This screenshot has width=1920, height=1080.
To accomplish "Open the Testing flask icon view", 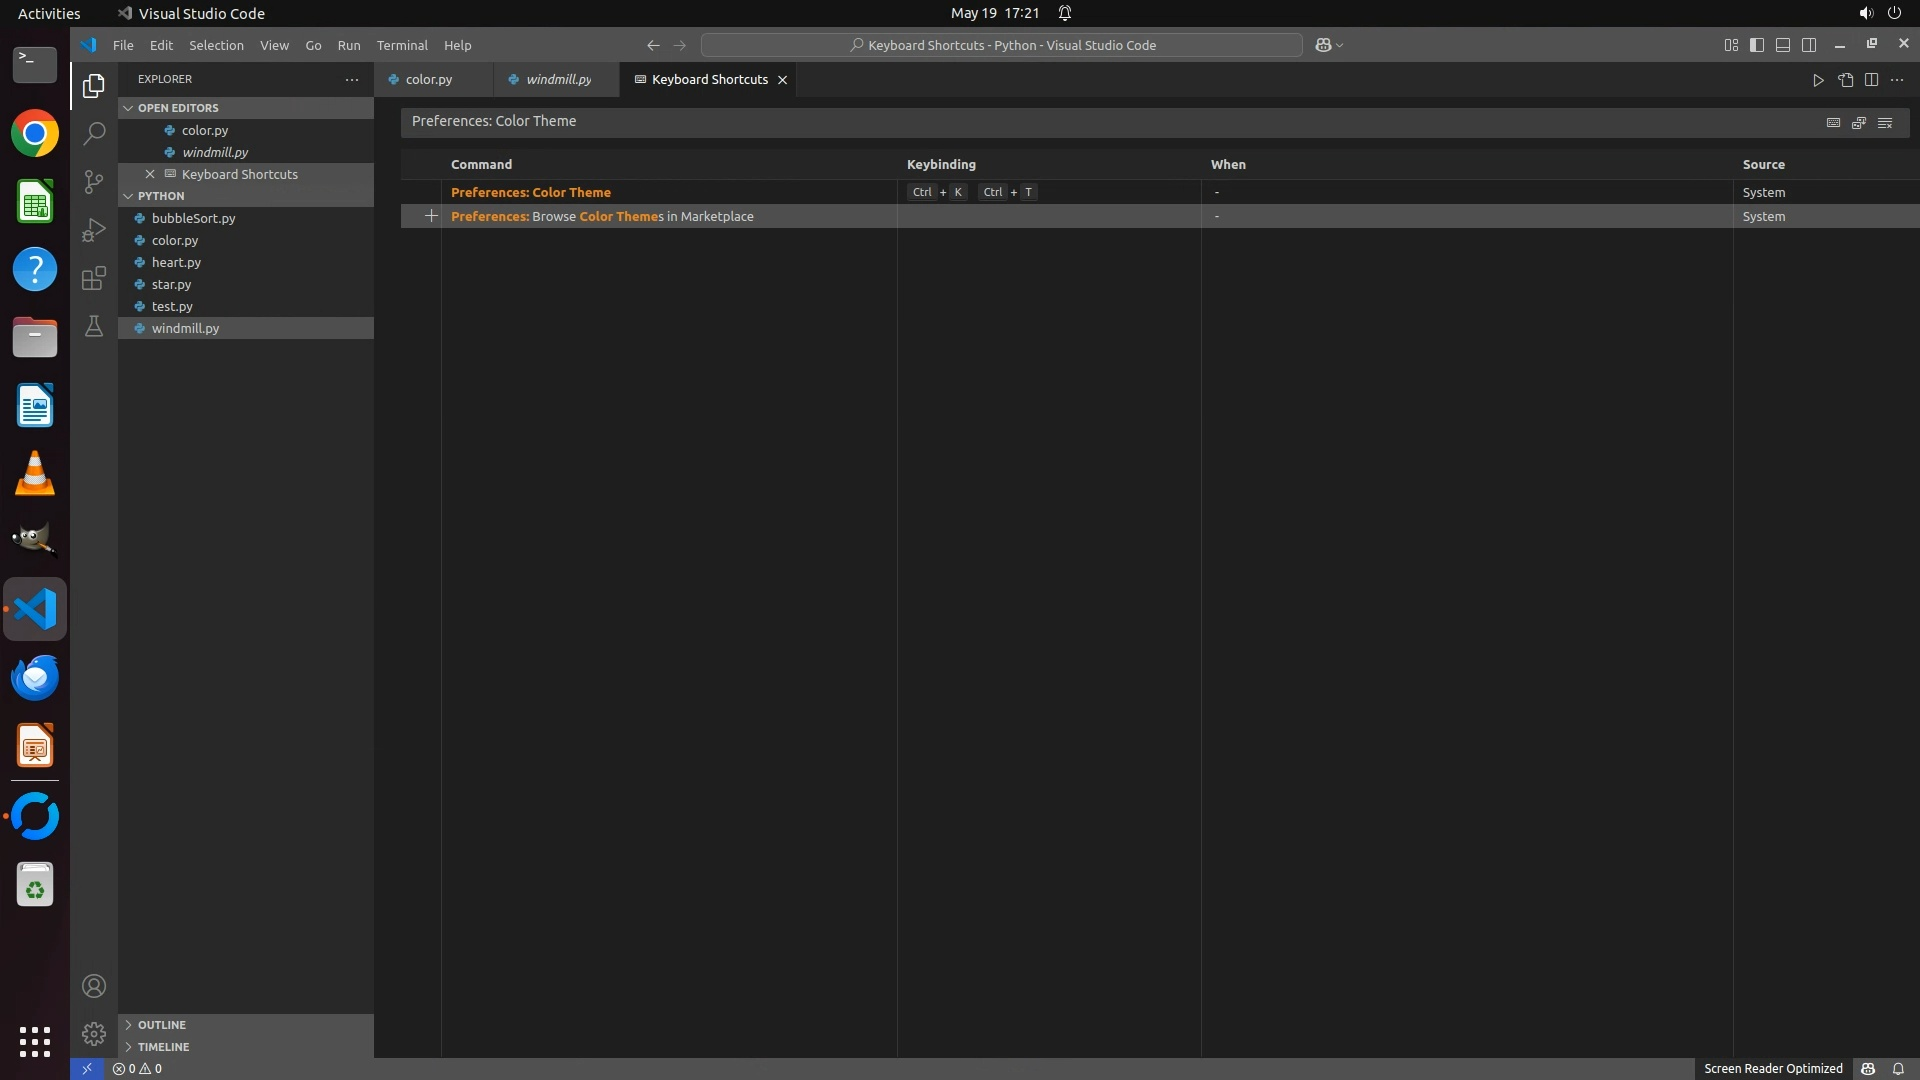I will [x=94, y=326].
